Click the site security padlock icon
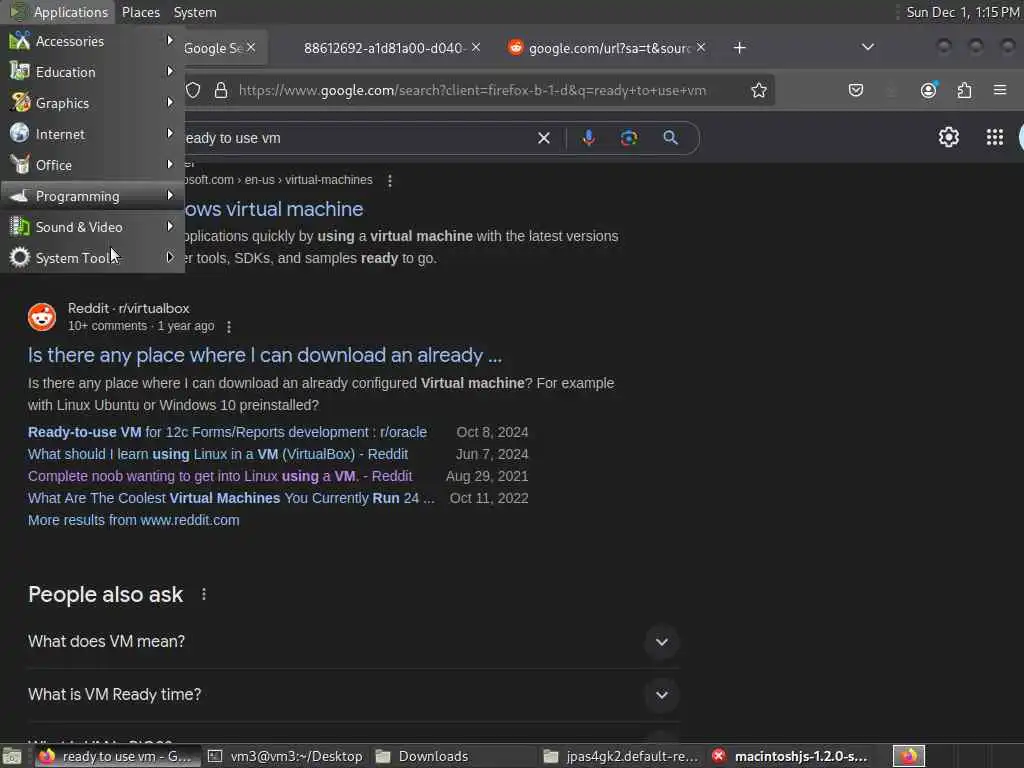The width and height of the screenshot is (1024, 768). 221,90
